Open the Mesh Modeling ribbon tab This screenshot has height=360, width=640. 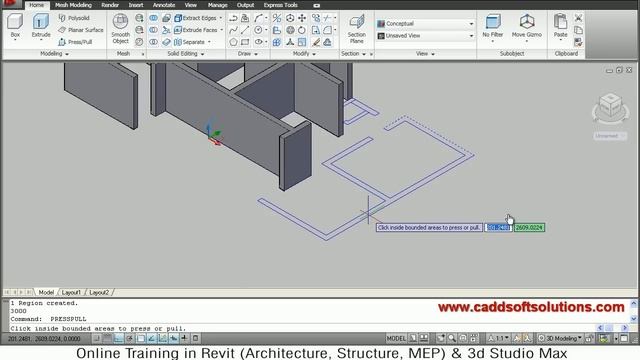73,5
